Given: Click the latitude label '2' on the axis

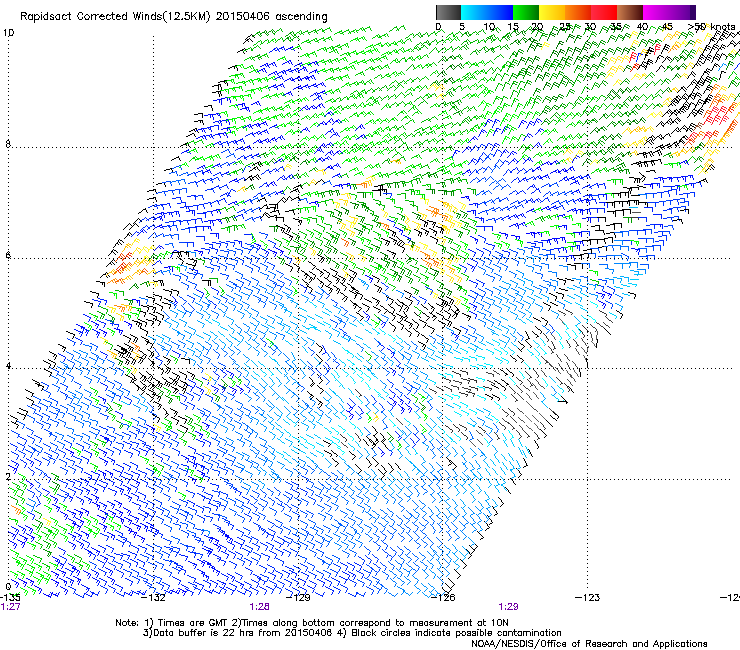Looking at the screenshot, I should [x=8, y=476].
